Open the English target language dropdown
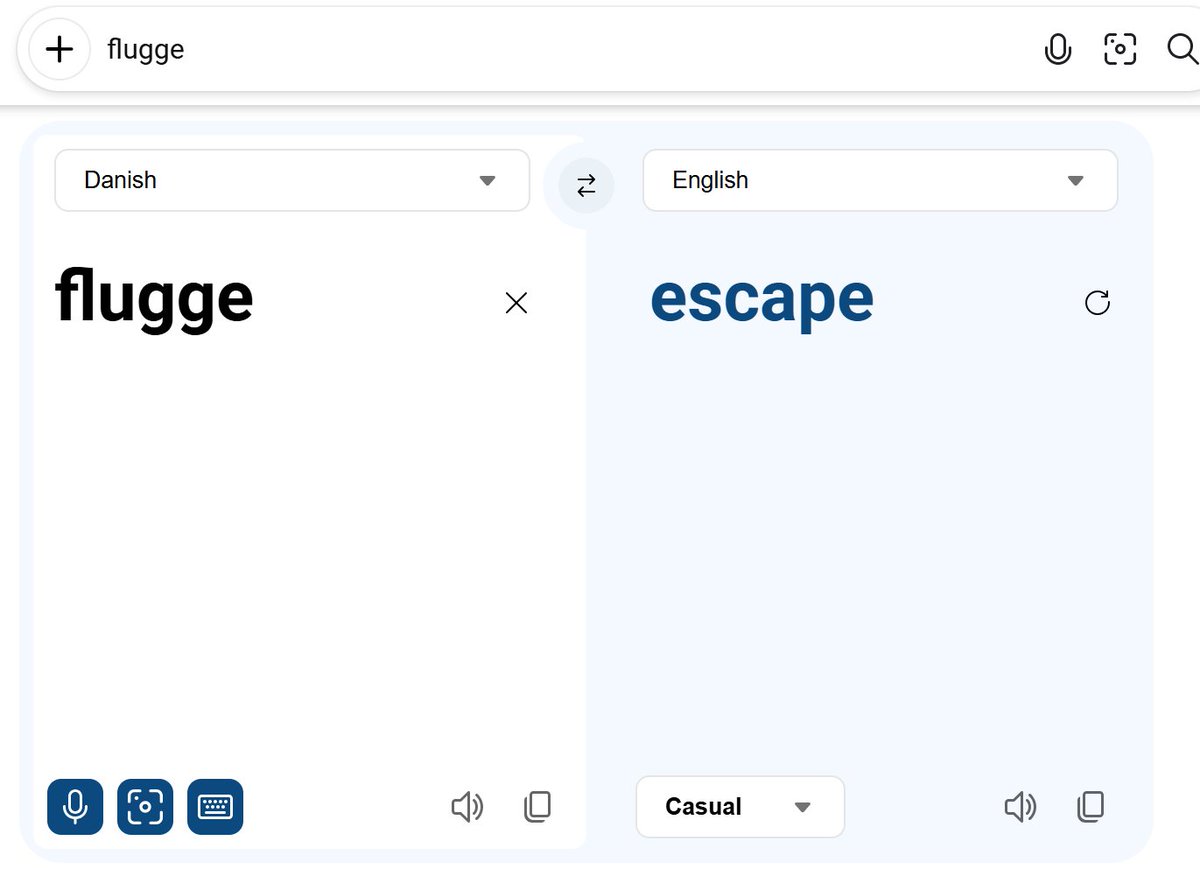This screenshot has width=1200, height=883. 880,180
